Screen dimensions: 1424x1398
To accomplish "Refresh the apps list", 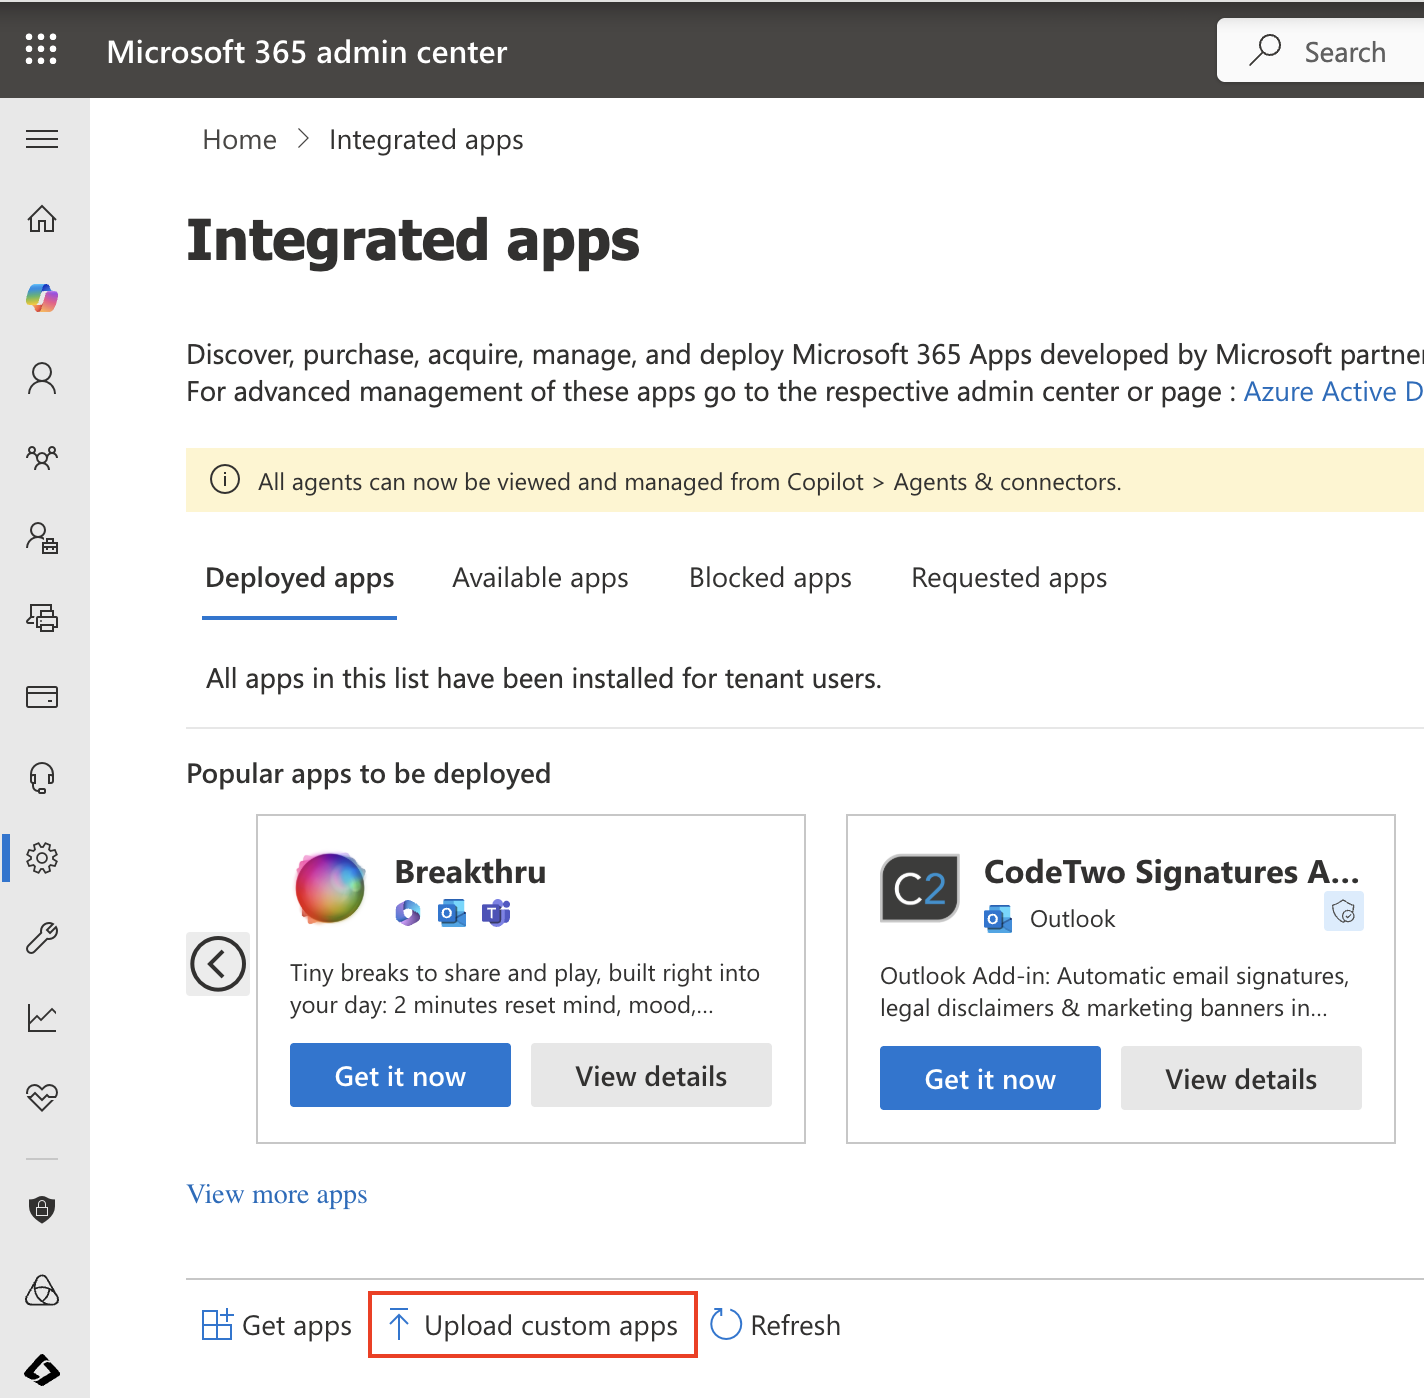I will click(x=776, y=1325).
